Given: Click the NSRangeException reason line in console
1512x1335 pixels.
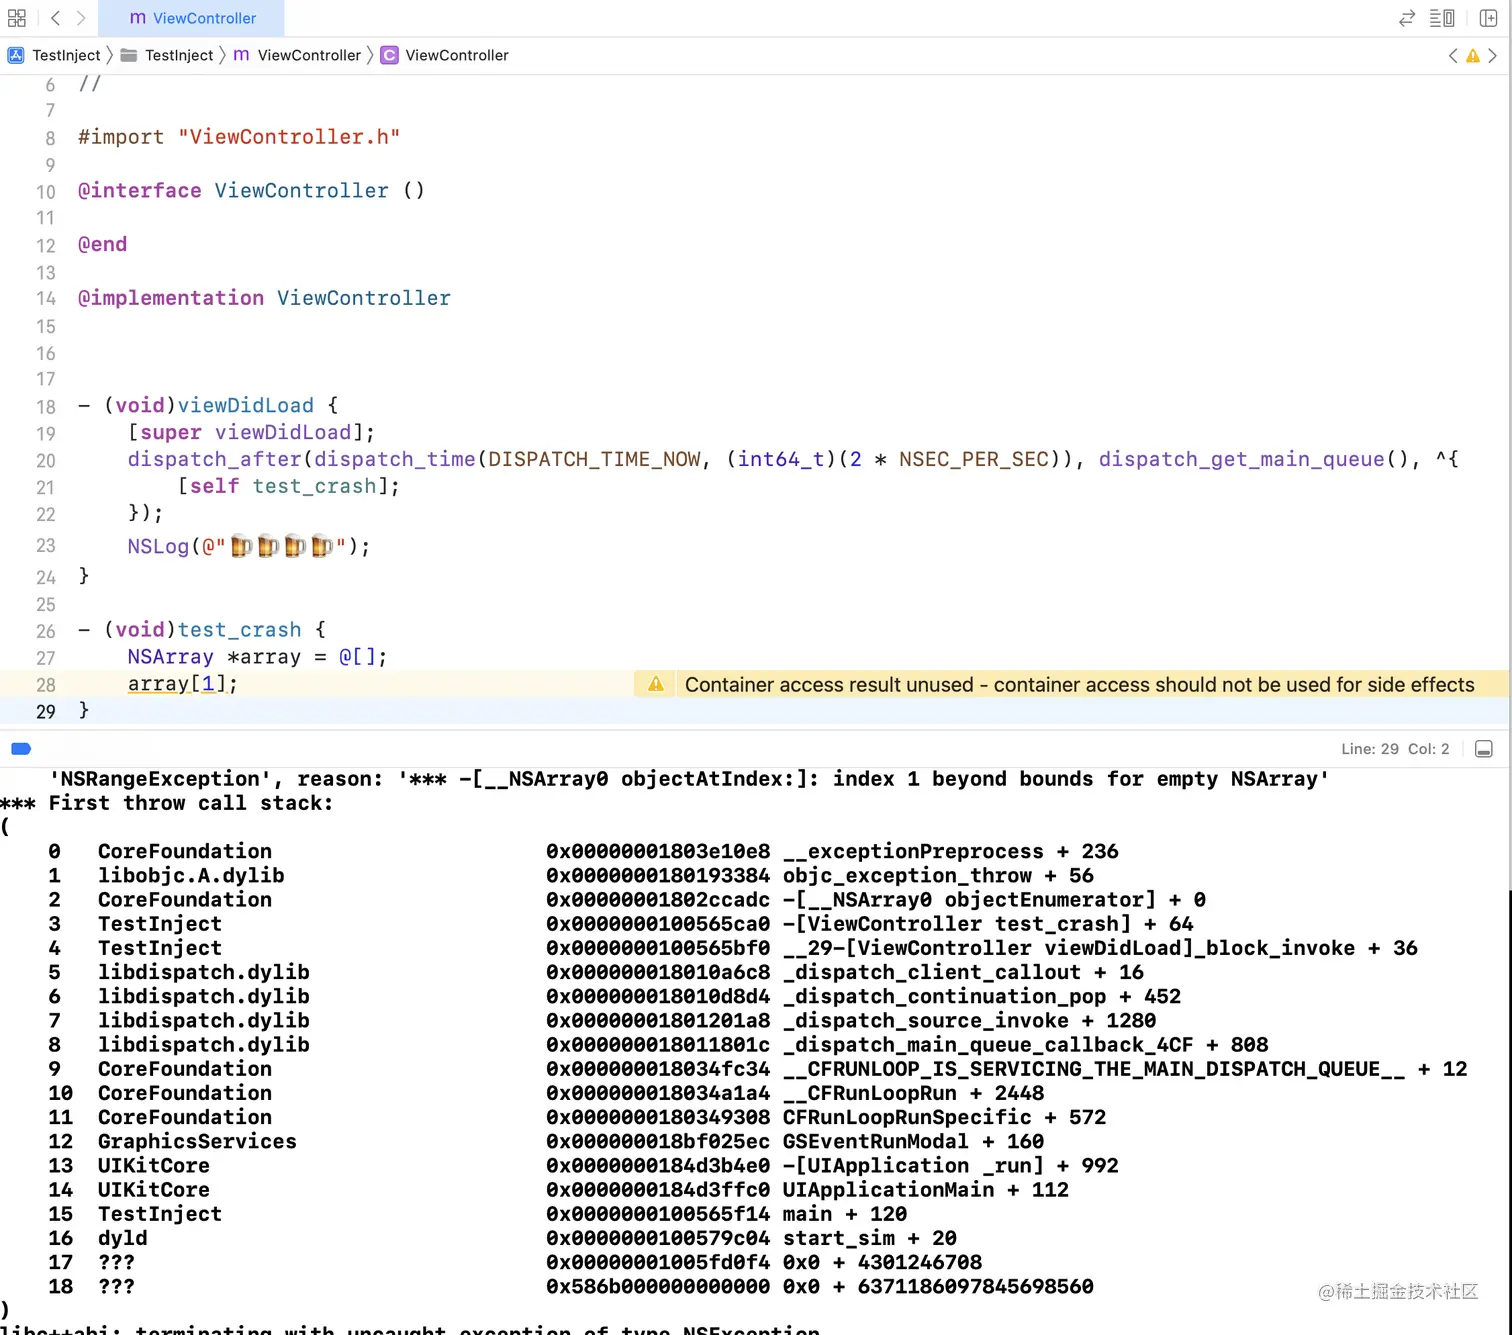Looking at the screenshot, I should click(x=689, y=779).
